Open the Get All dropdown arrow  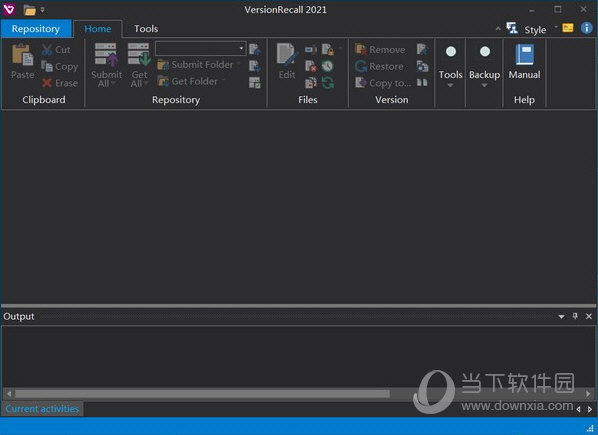pyautogui.click(x=146, y=83)
